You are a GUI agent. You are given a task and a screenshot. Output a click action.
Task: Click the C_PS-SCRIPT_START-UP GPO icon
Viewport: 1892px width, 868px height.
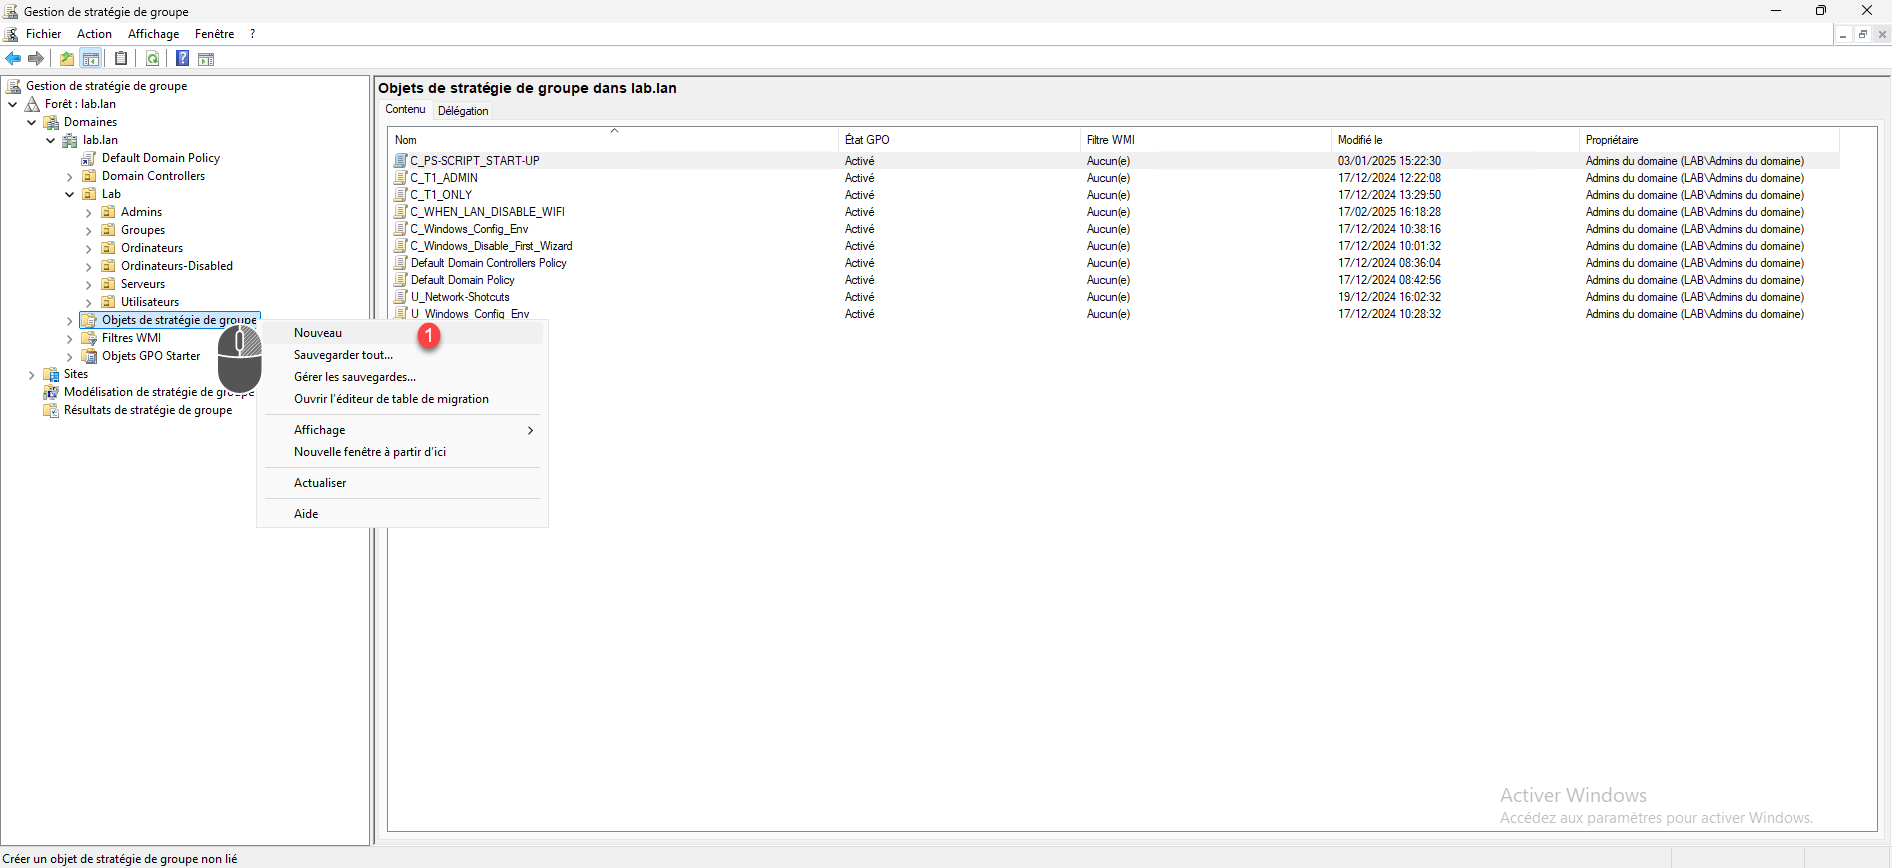click(400, 161)
